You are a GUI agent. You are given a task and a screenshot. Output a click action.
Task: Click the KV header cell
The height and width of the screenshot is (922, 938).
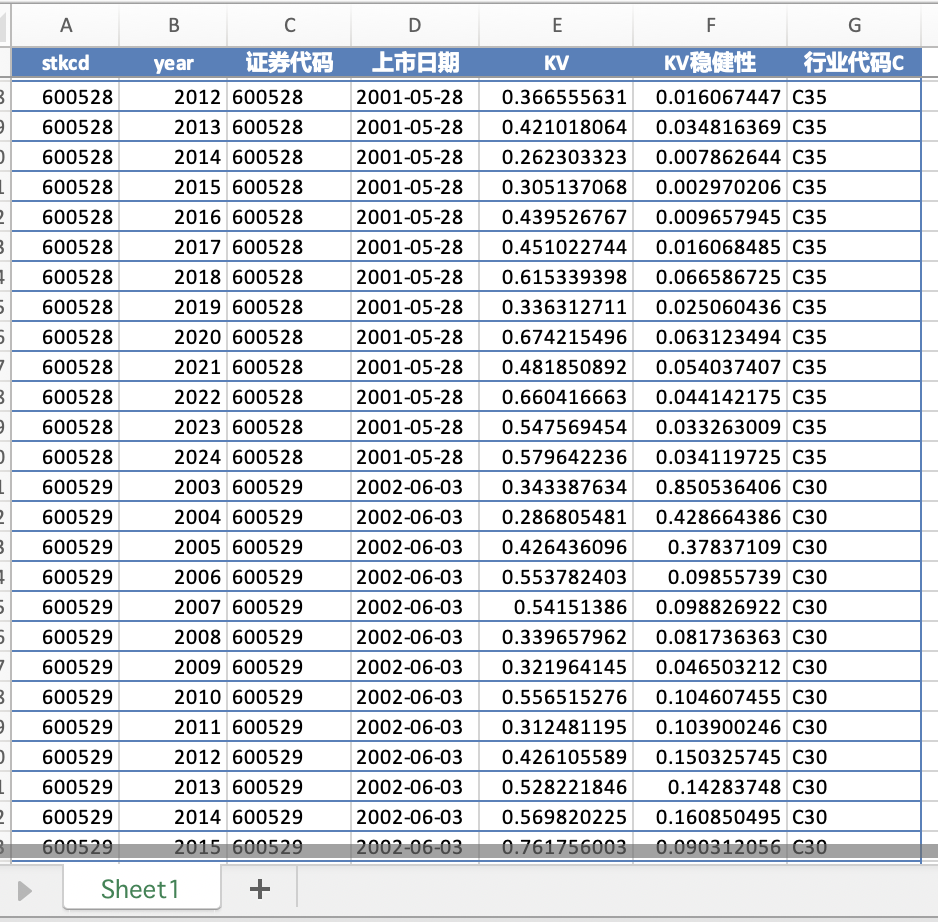[x=556, y=63]
